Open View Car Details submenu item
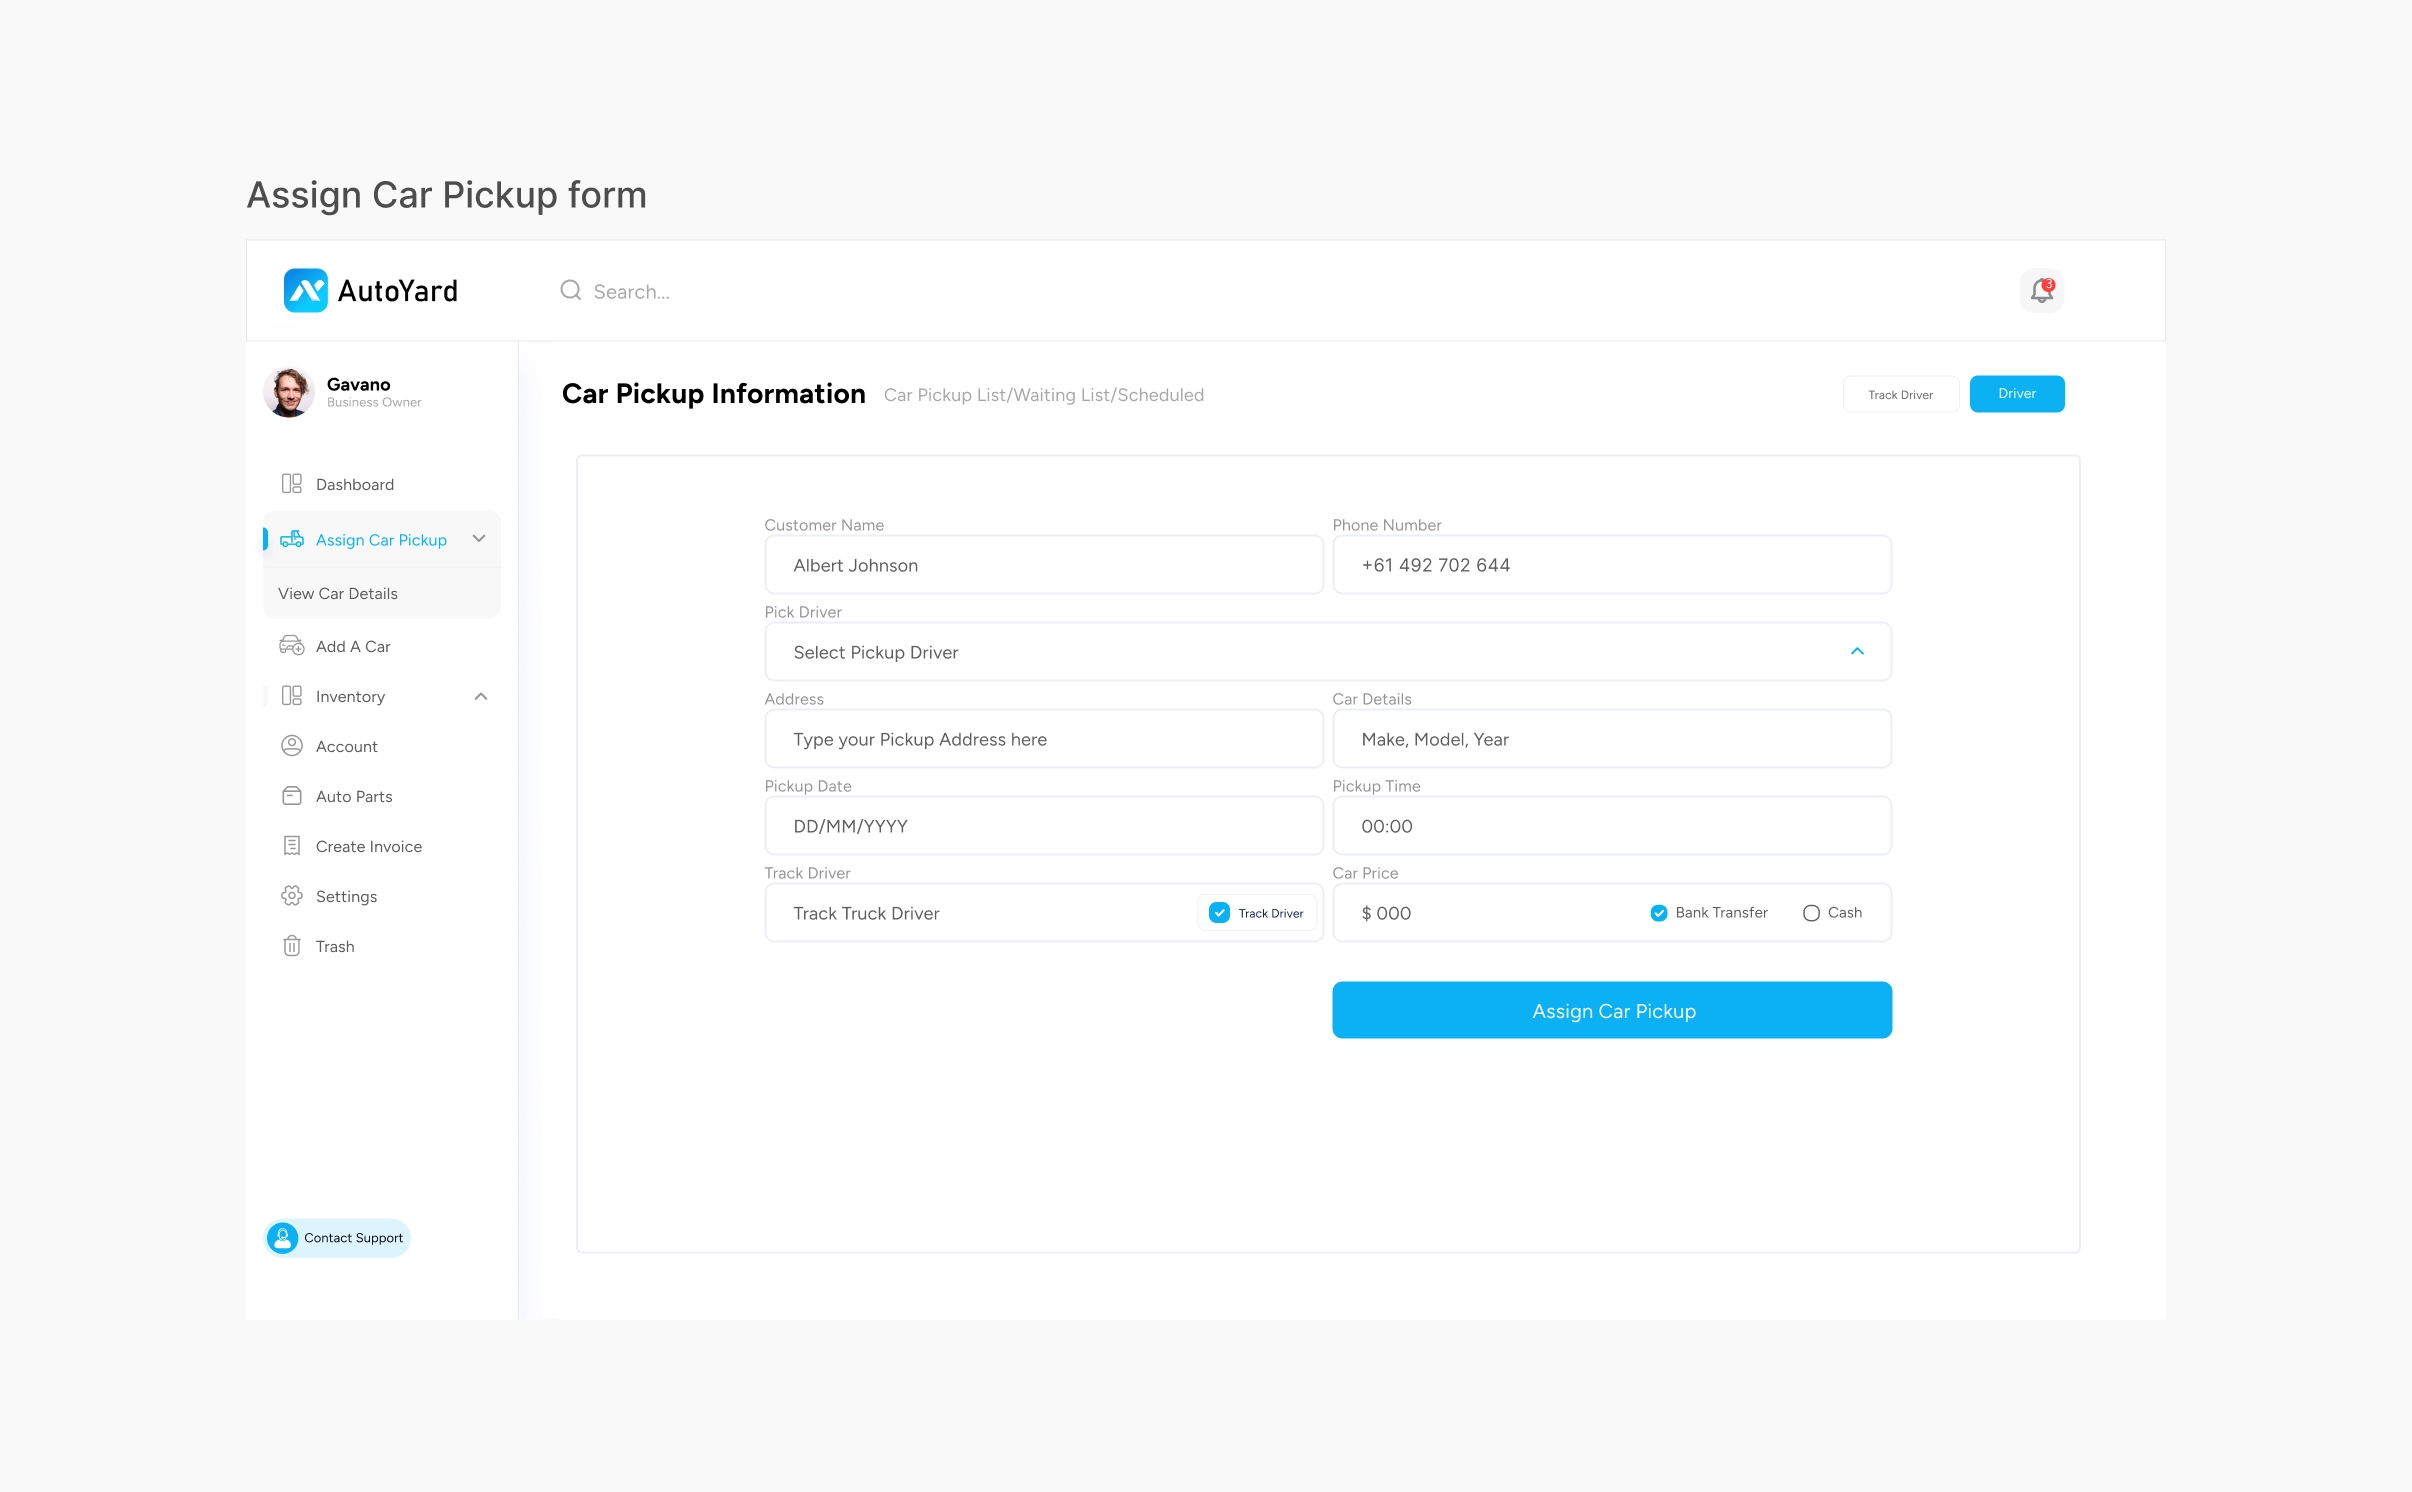 point(338,594)
